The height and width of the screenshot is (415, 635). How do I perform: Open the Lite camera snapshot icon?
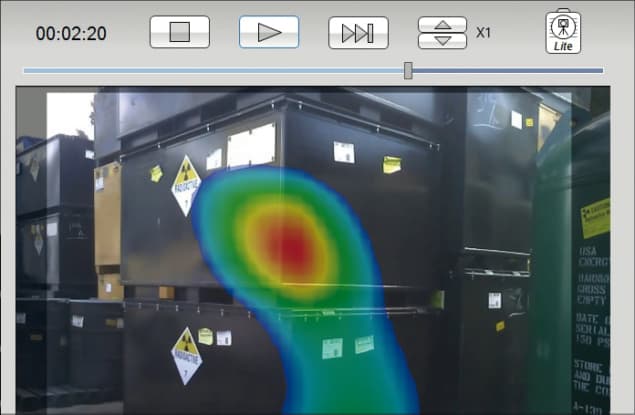click(563, 32)
